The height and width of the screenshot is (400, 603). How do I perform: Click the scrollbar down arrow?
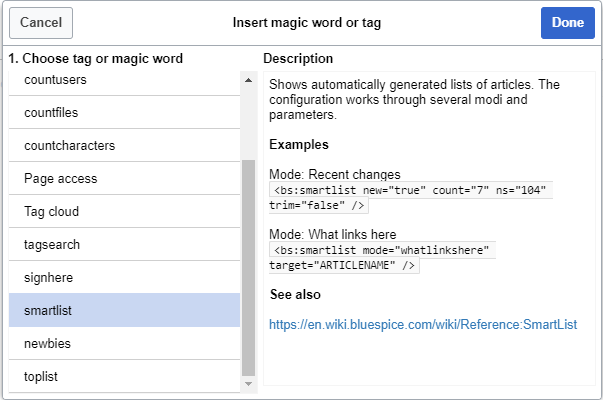click(x=248, y=384)
